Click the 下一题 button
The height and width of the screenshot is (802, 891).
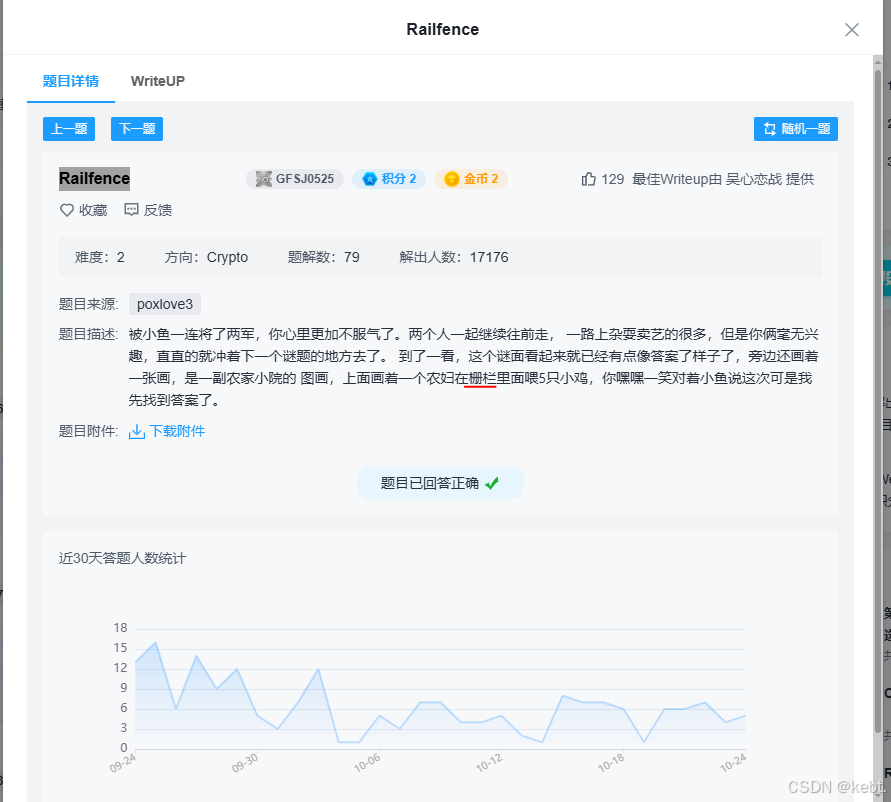(136, 128)
